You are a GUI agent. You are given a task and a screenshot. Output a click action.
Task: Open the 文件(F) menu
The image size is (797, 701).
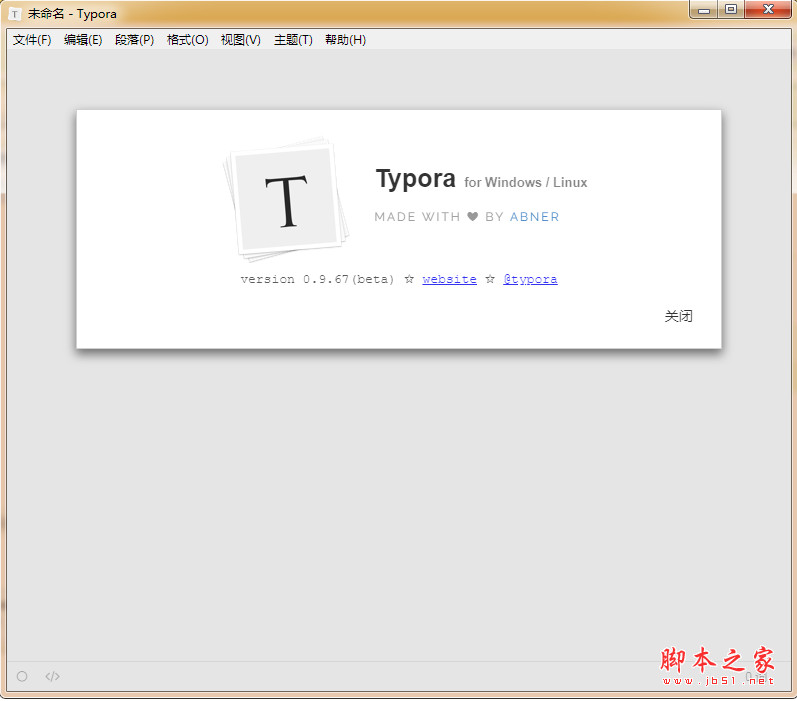pos(32,40)
